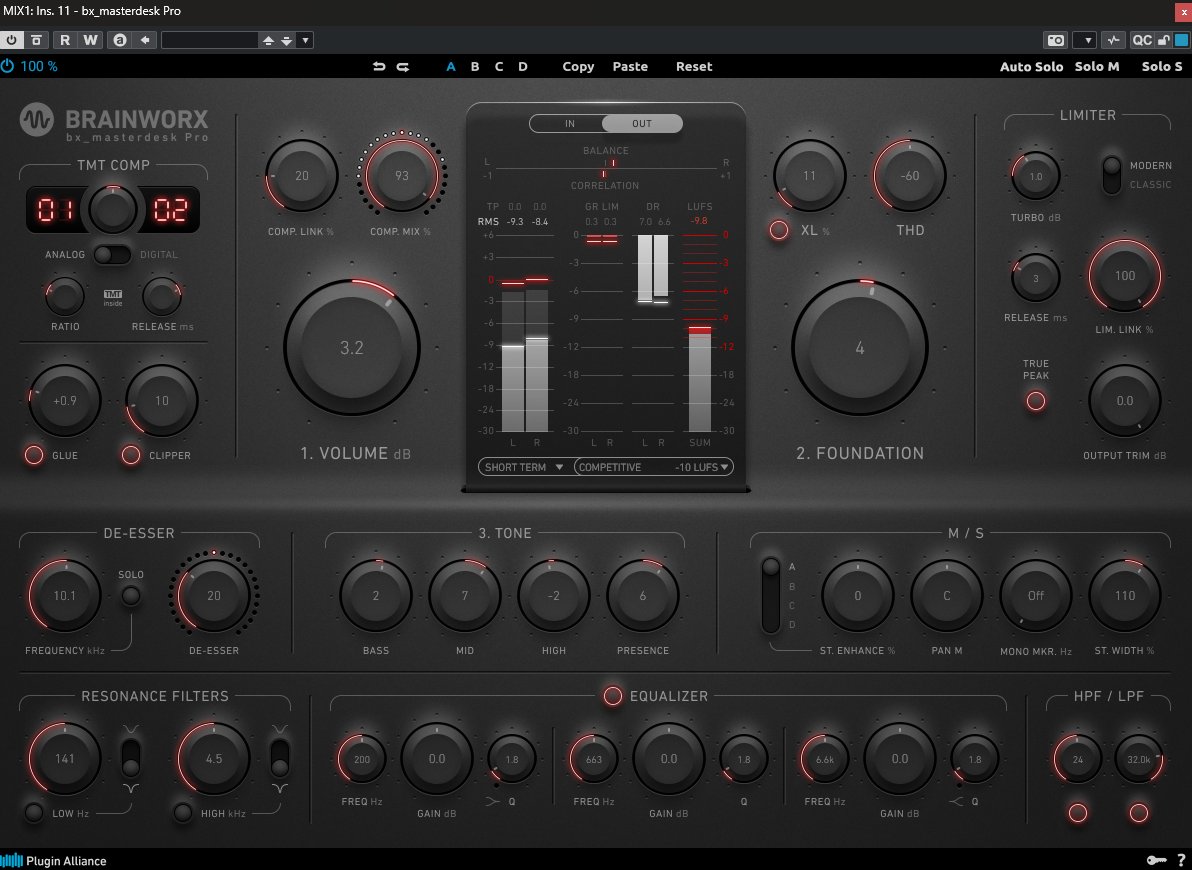
Task: Switch the meter display to OUT
Action: [x=642, y=123]
